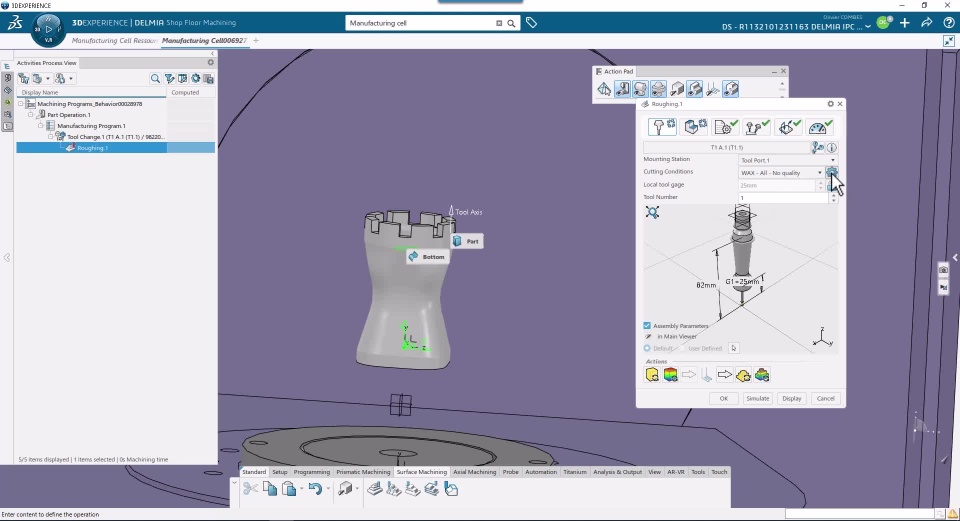
Task: Toggle the eighth Action Pad visibility icon
Action: tap(730, 89)
